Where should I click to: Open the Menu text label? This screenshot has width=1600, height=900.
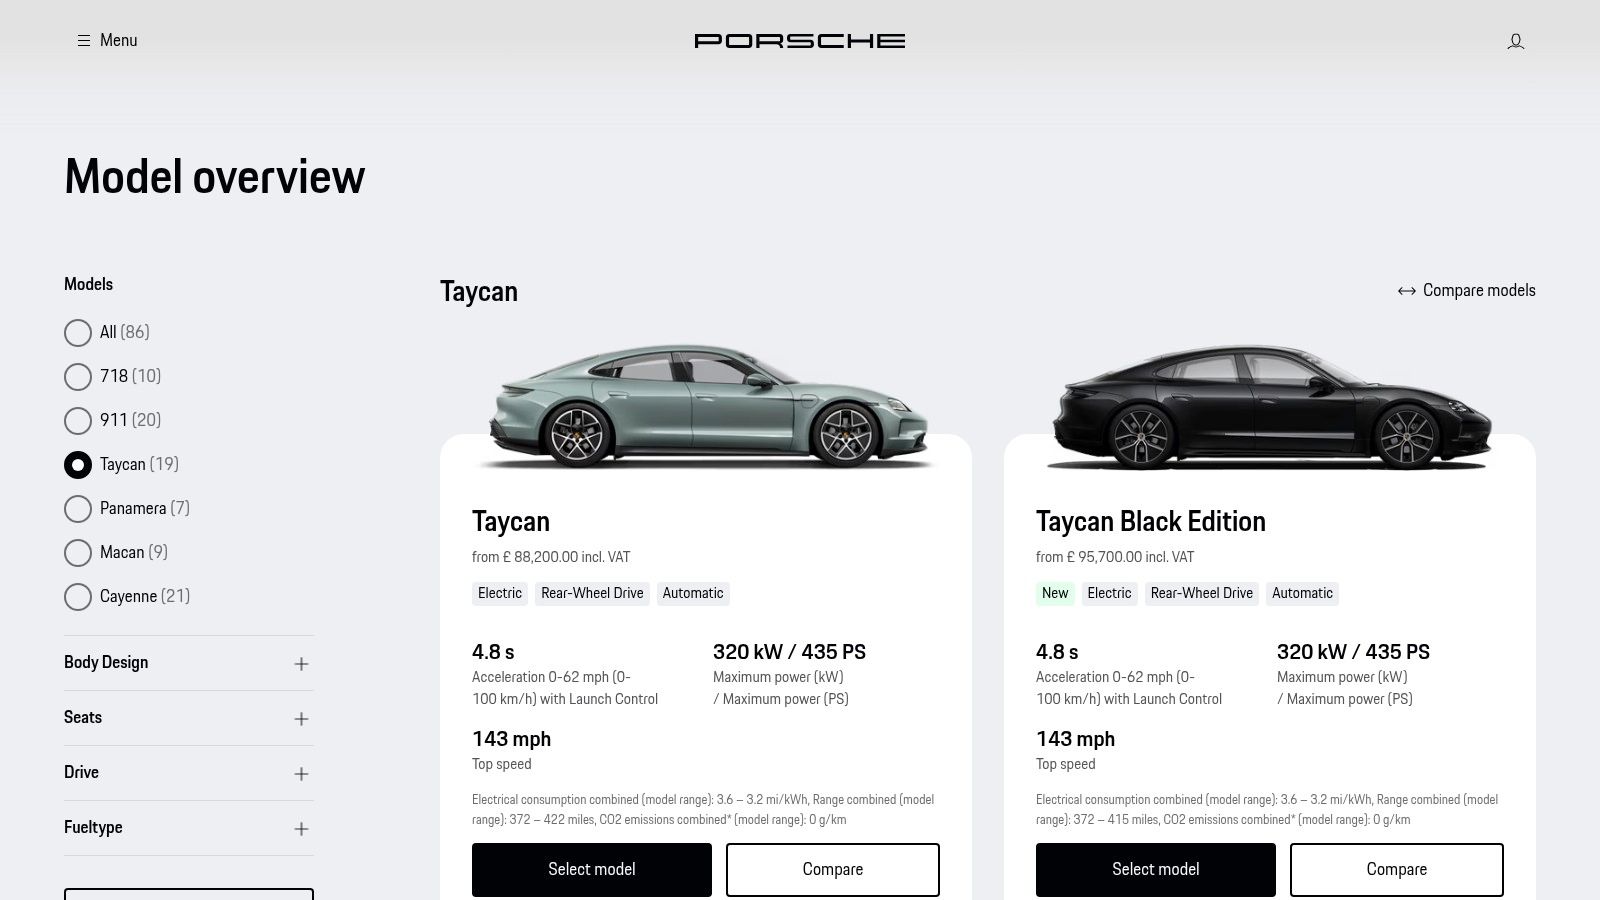[118, 41]
